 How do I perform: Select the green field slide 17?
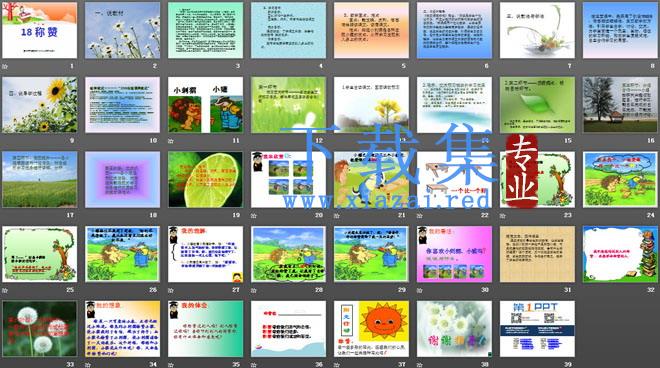point(40,179)
